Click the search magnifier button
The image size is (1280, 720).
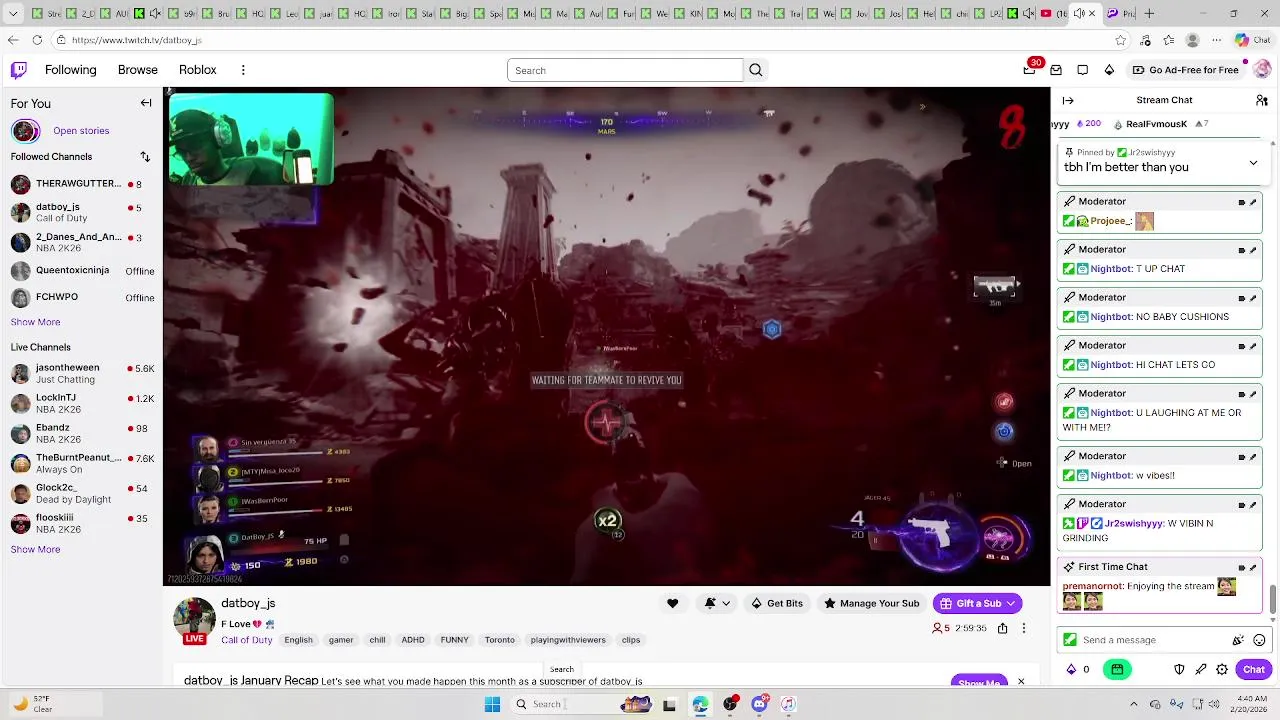coord(756,70)
